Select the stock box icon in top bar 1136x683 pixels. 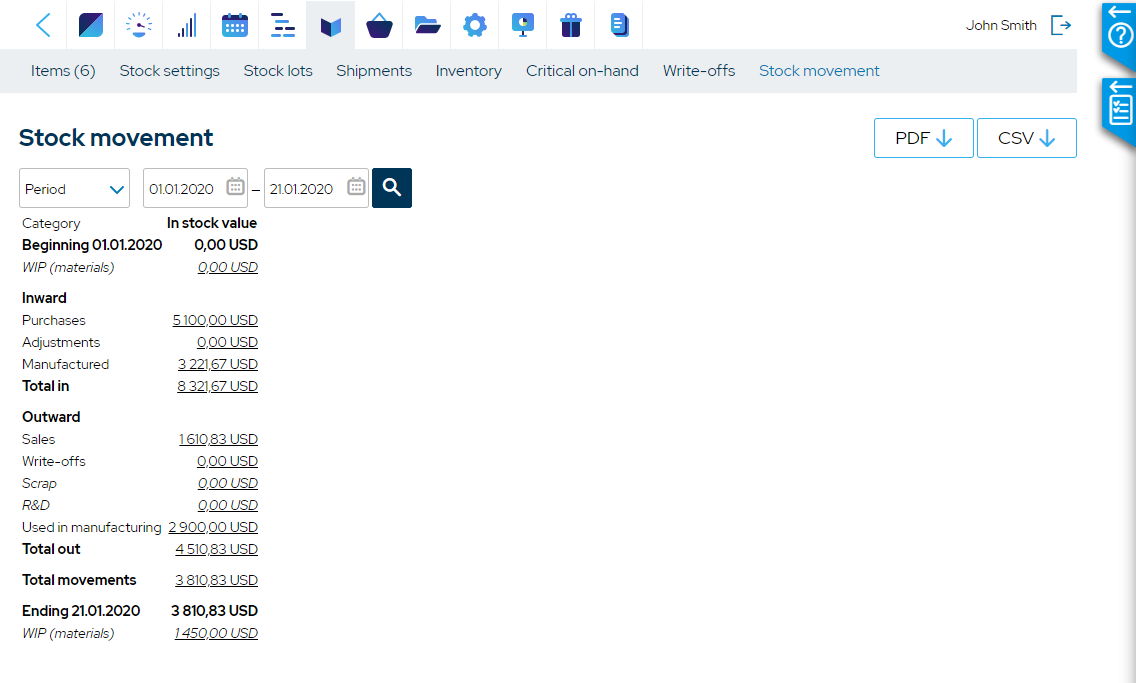tap(330, 27)
